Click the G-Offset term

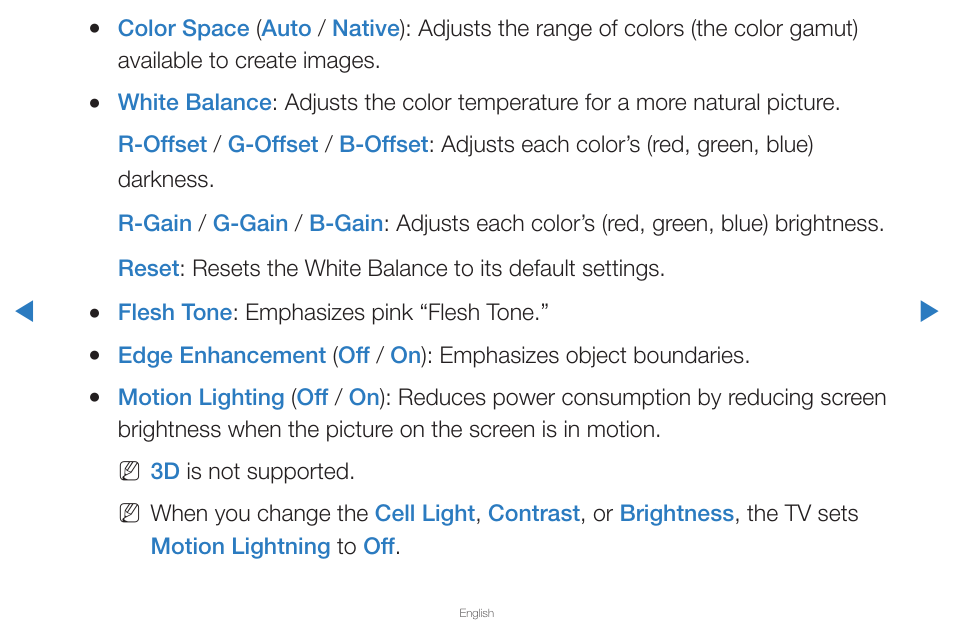point(273,145)
